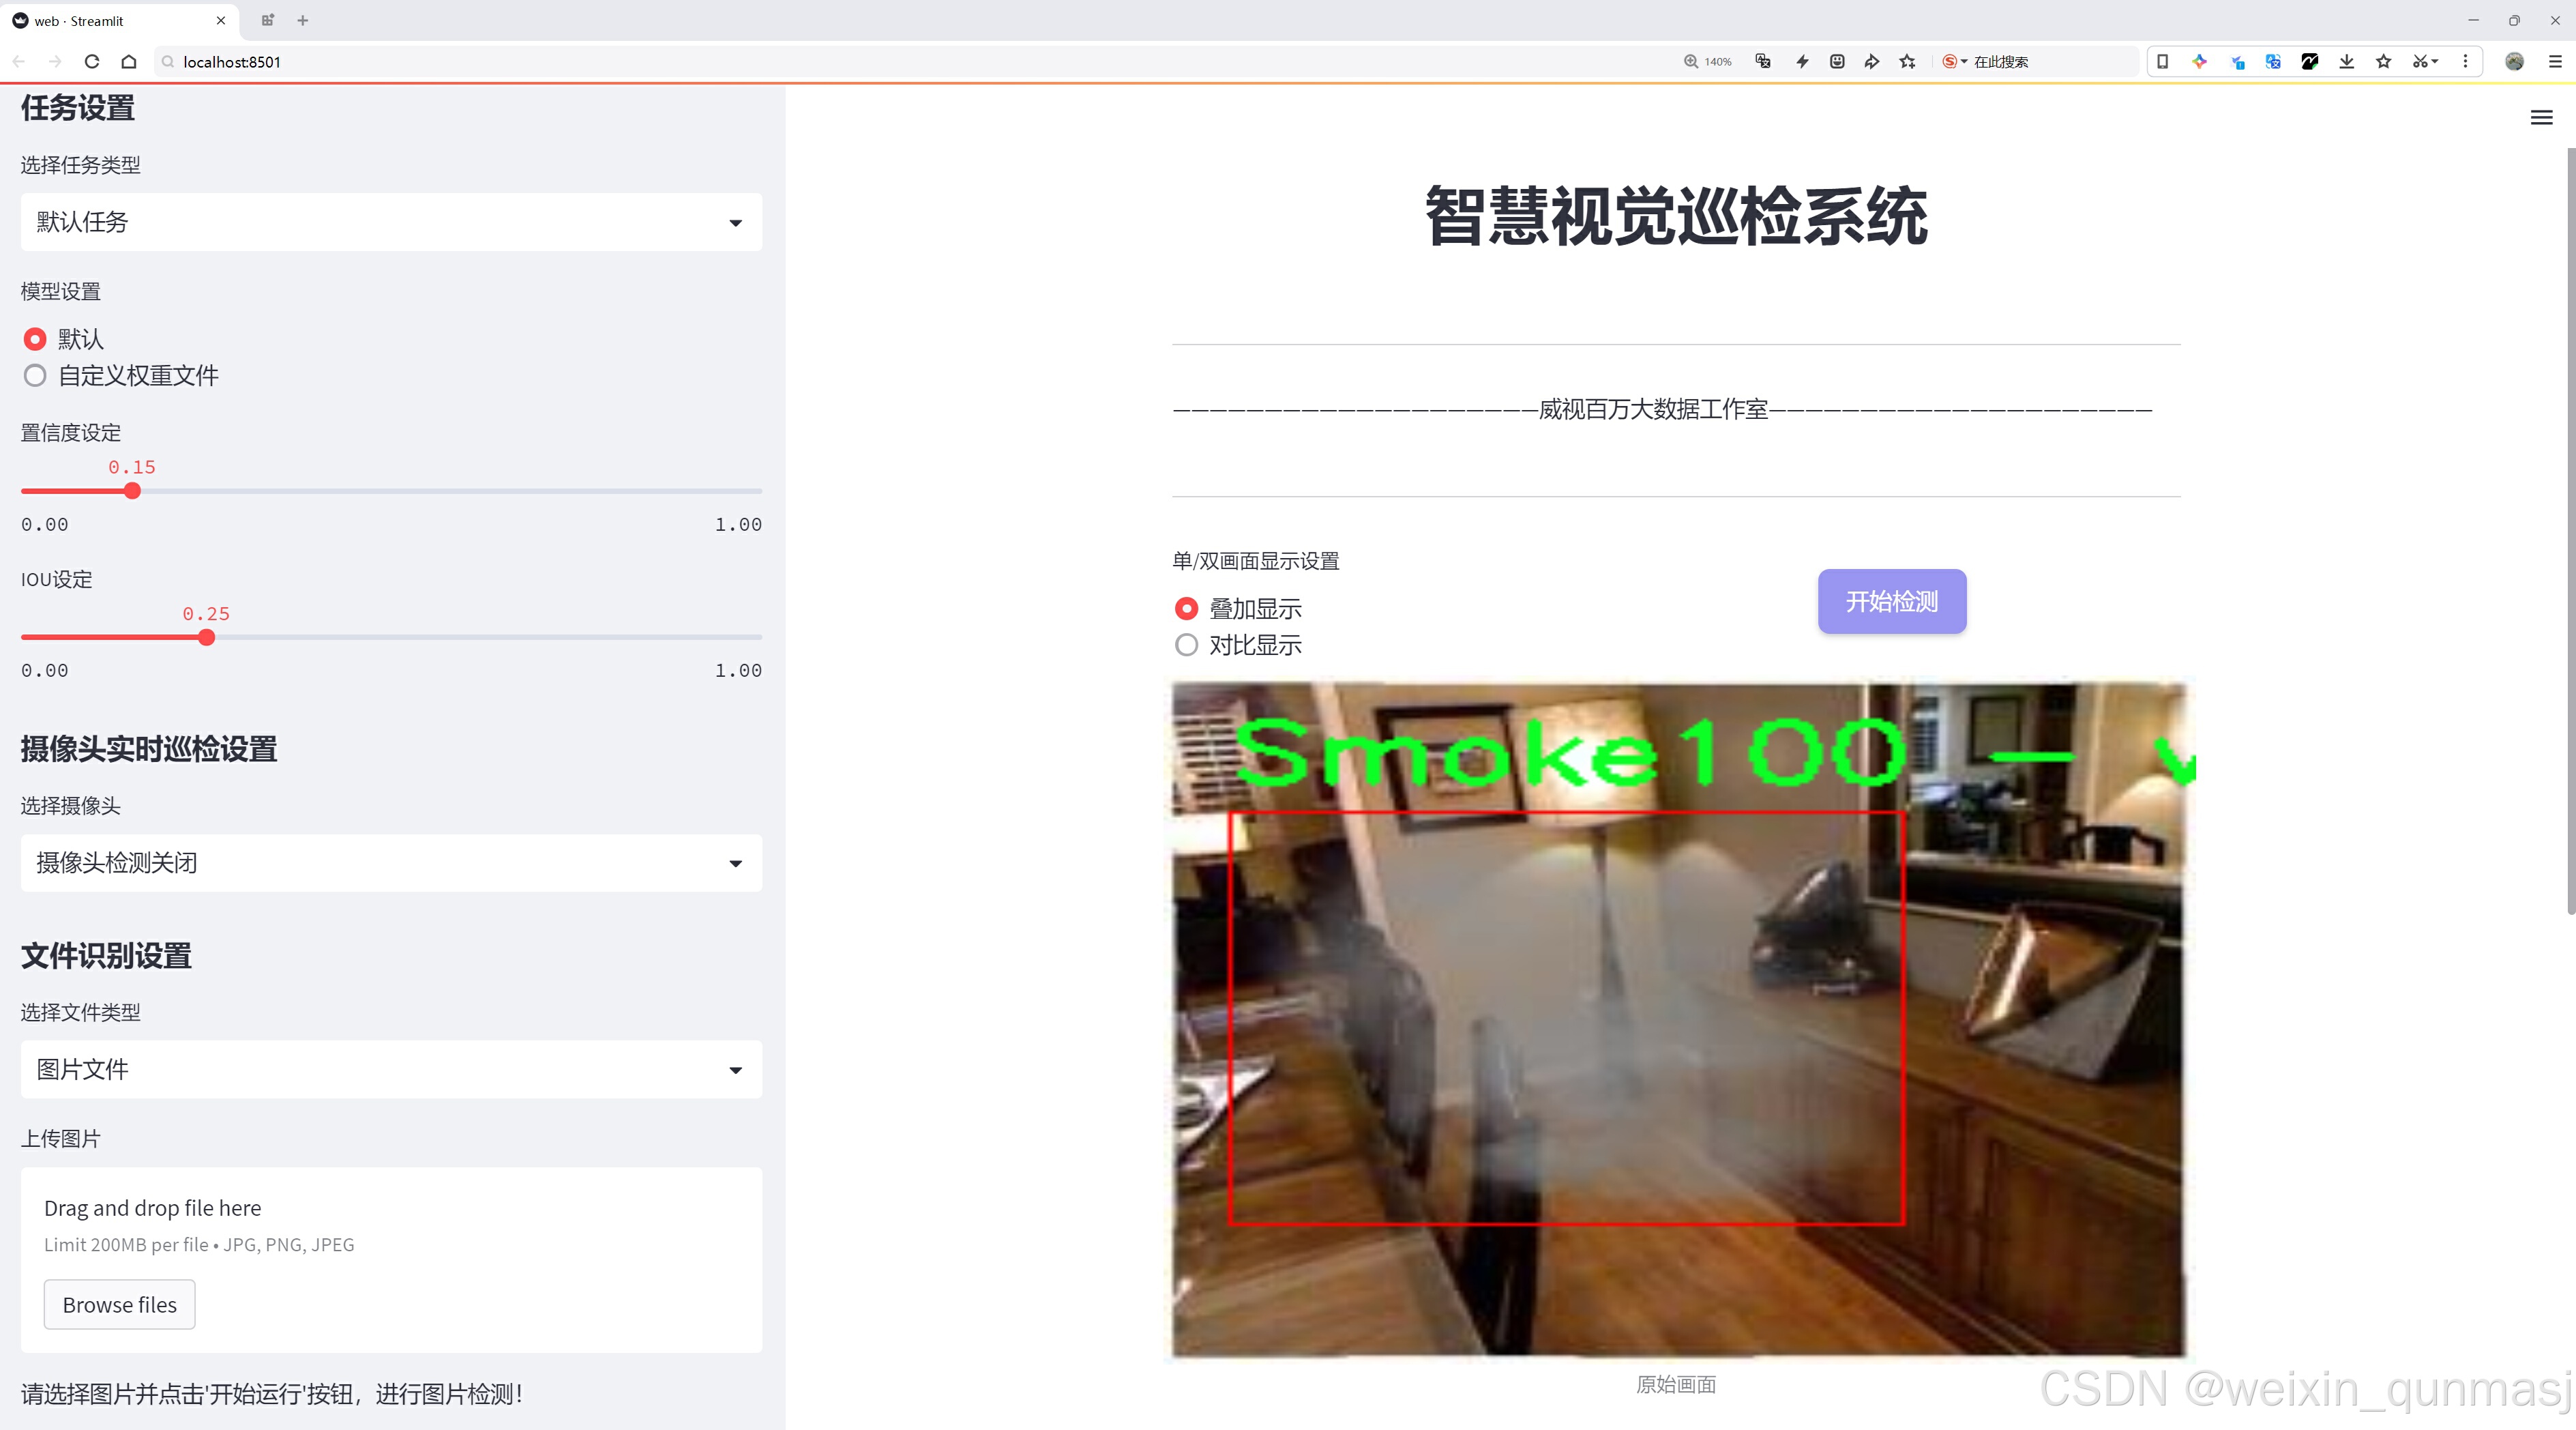This screenshot has height=1430, width=2576.
Task: Open a new browser tab
Action: [303, 20]
